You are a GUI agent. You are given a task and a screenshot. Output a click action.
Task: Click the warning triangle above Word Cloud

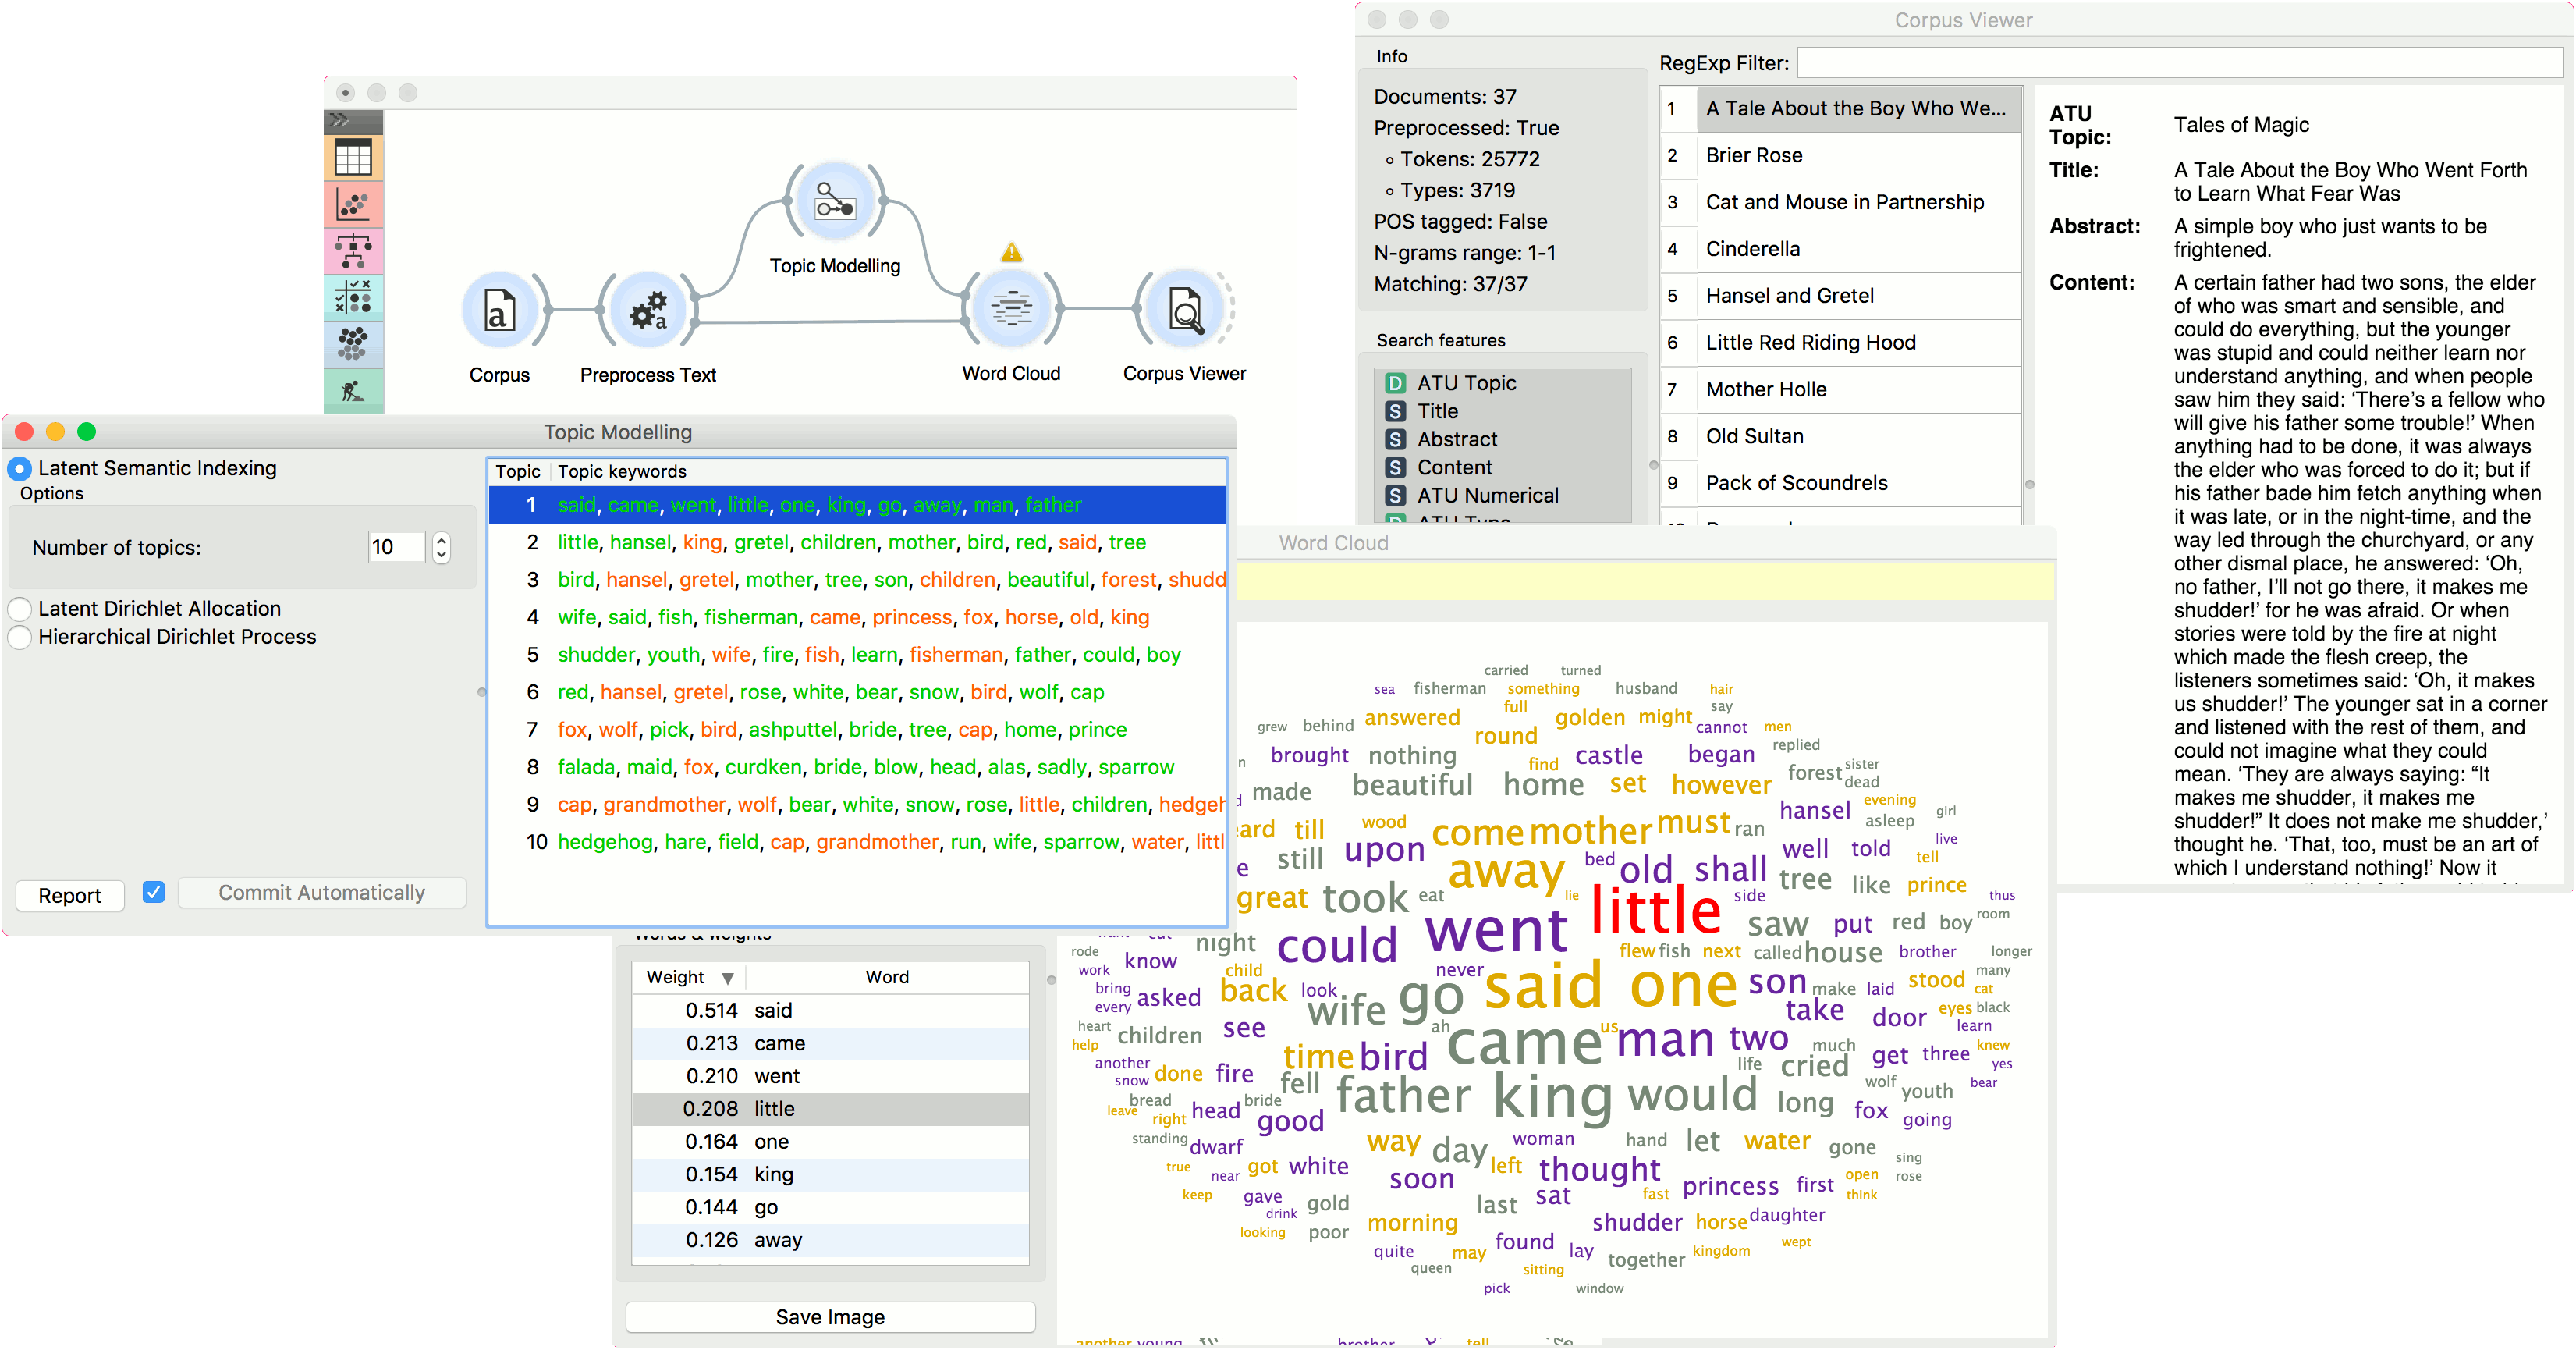pos(1011,252)
